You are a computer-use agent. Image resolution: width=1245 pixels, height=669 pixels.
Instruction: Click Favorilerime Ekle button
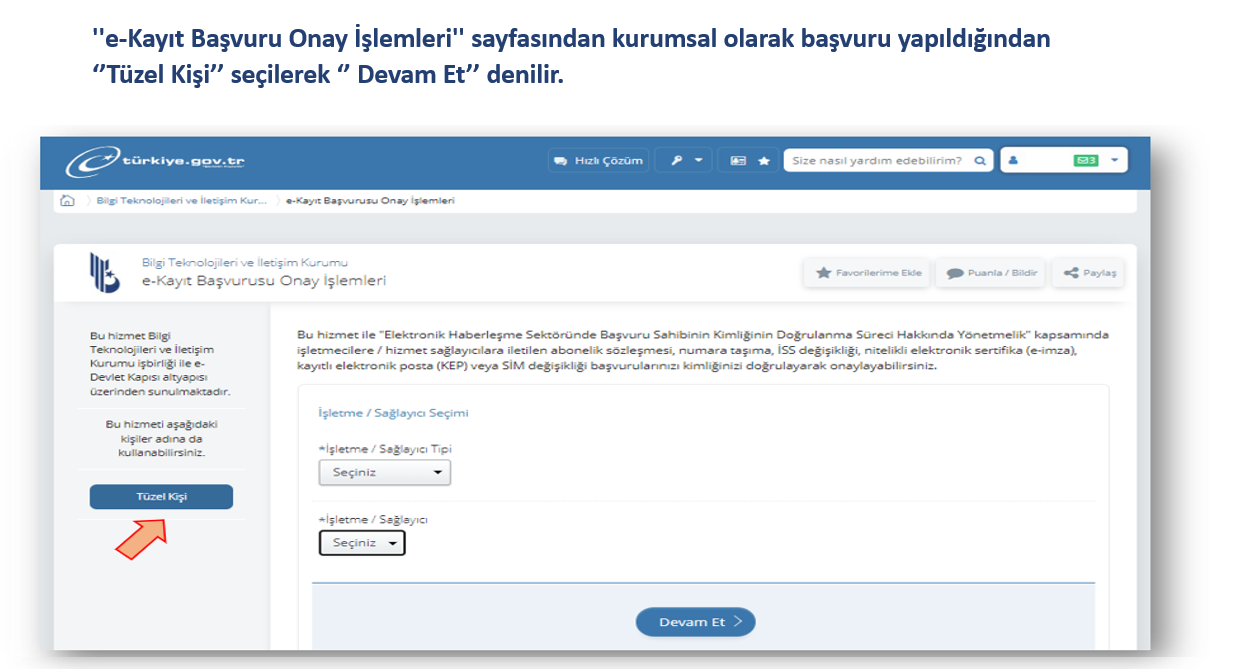pos(868,273)
